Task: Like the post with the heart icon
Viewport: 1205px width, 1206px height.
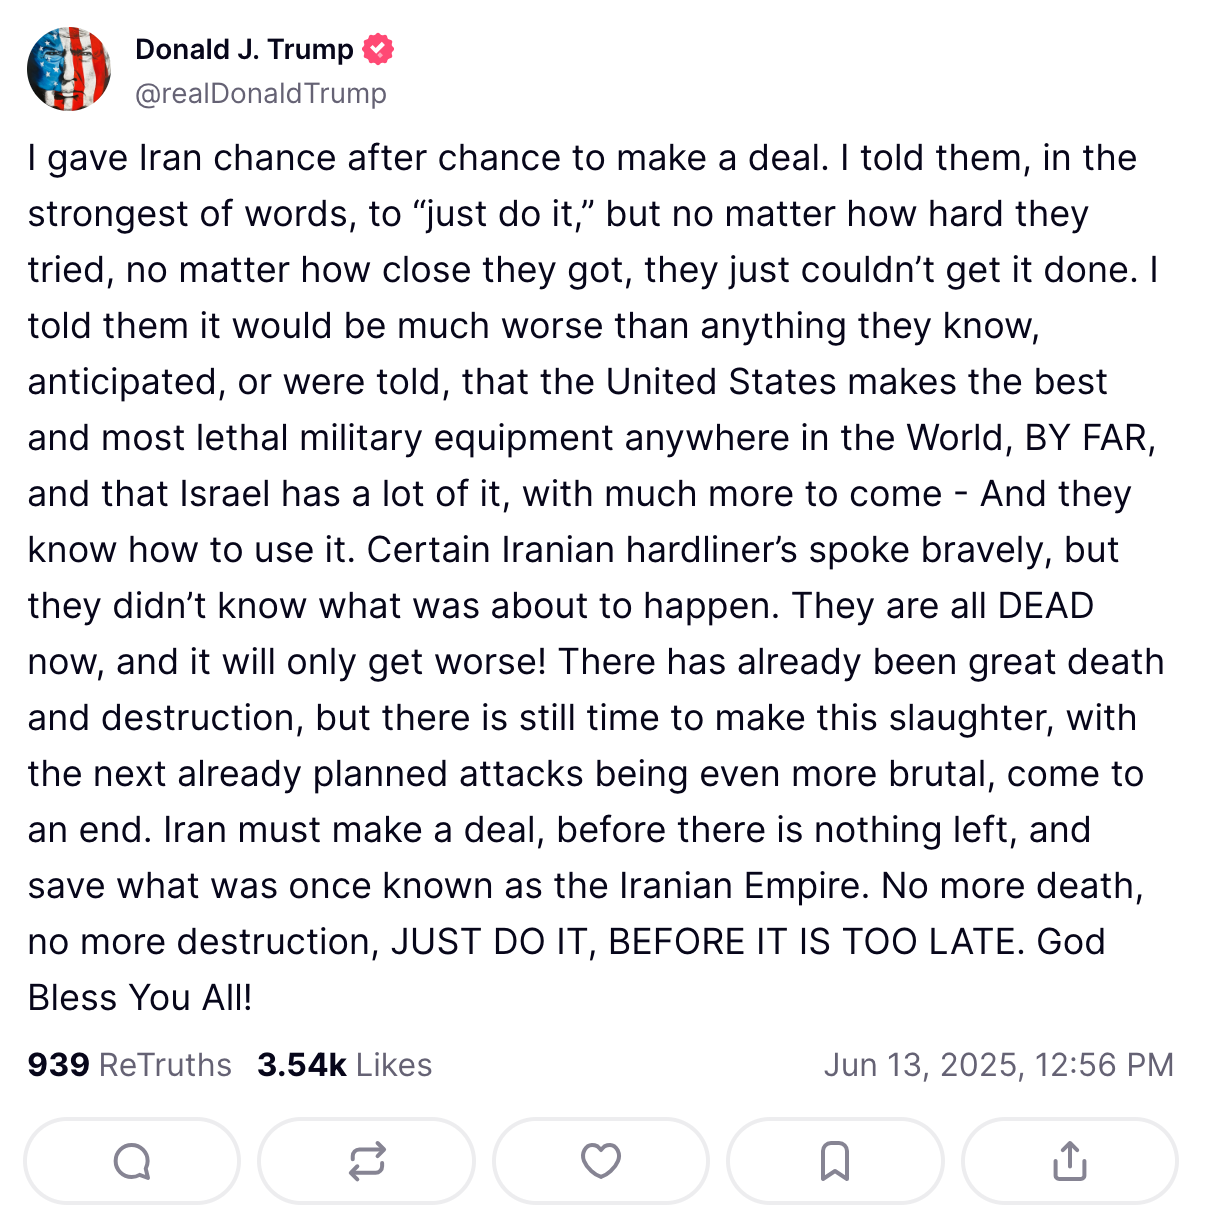Action: click(601, 1161)
